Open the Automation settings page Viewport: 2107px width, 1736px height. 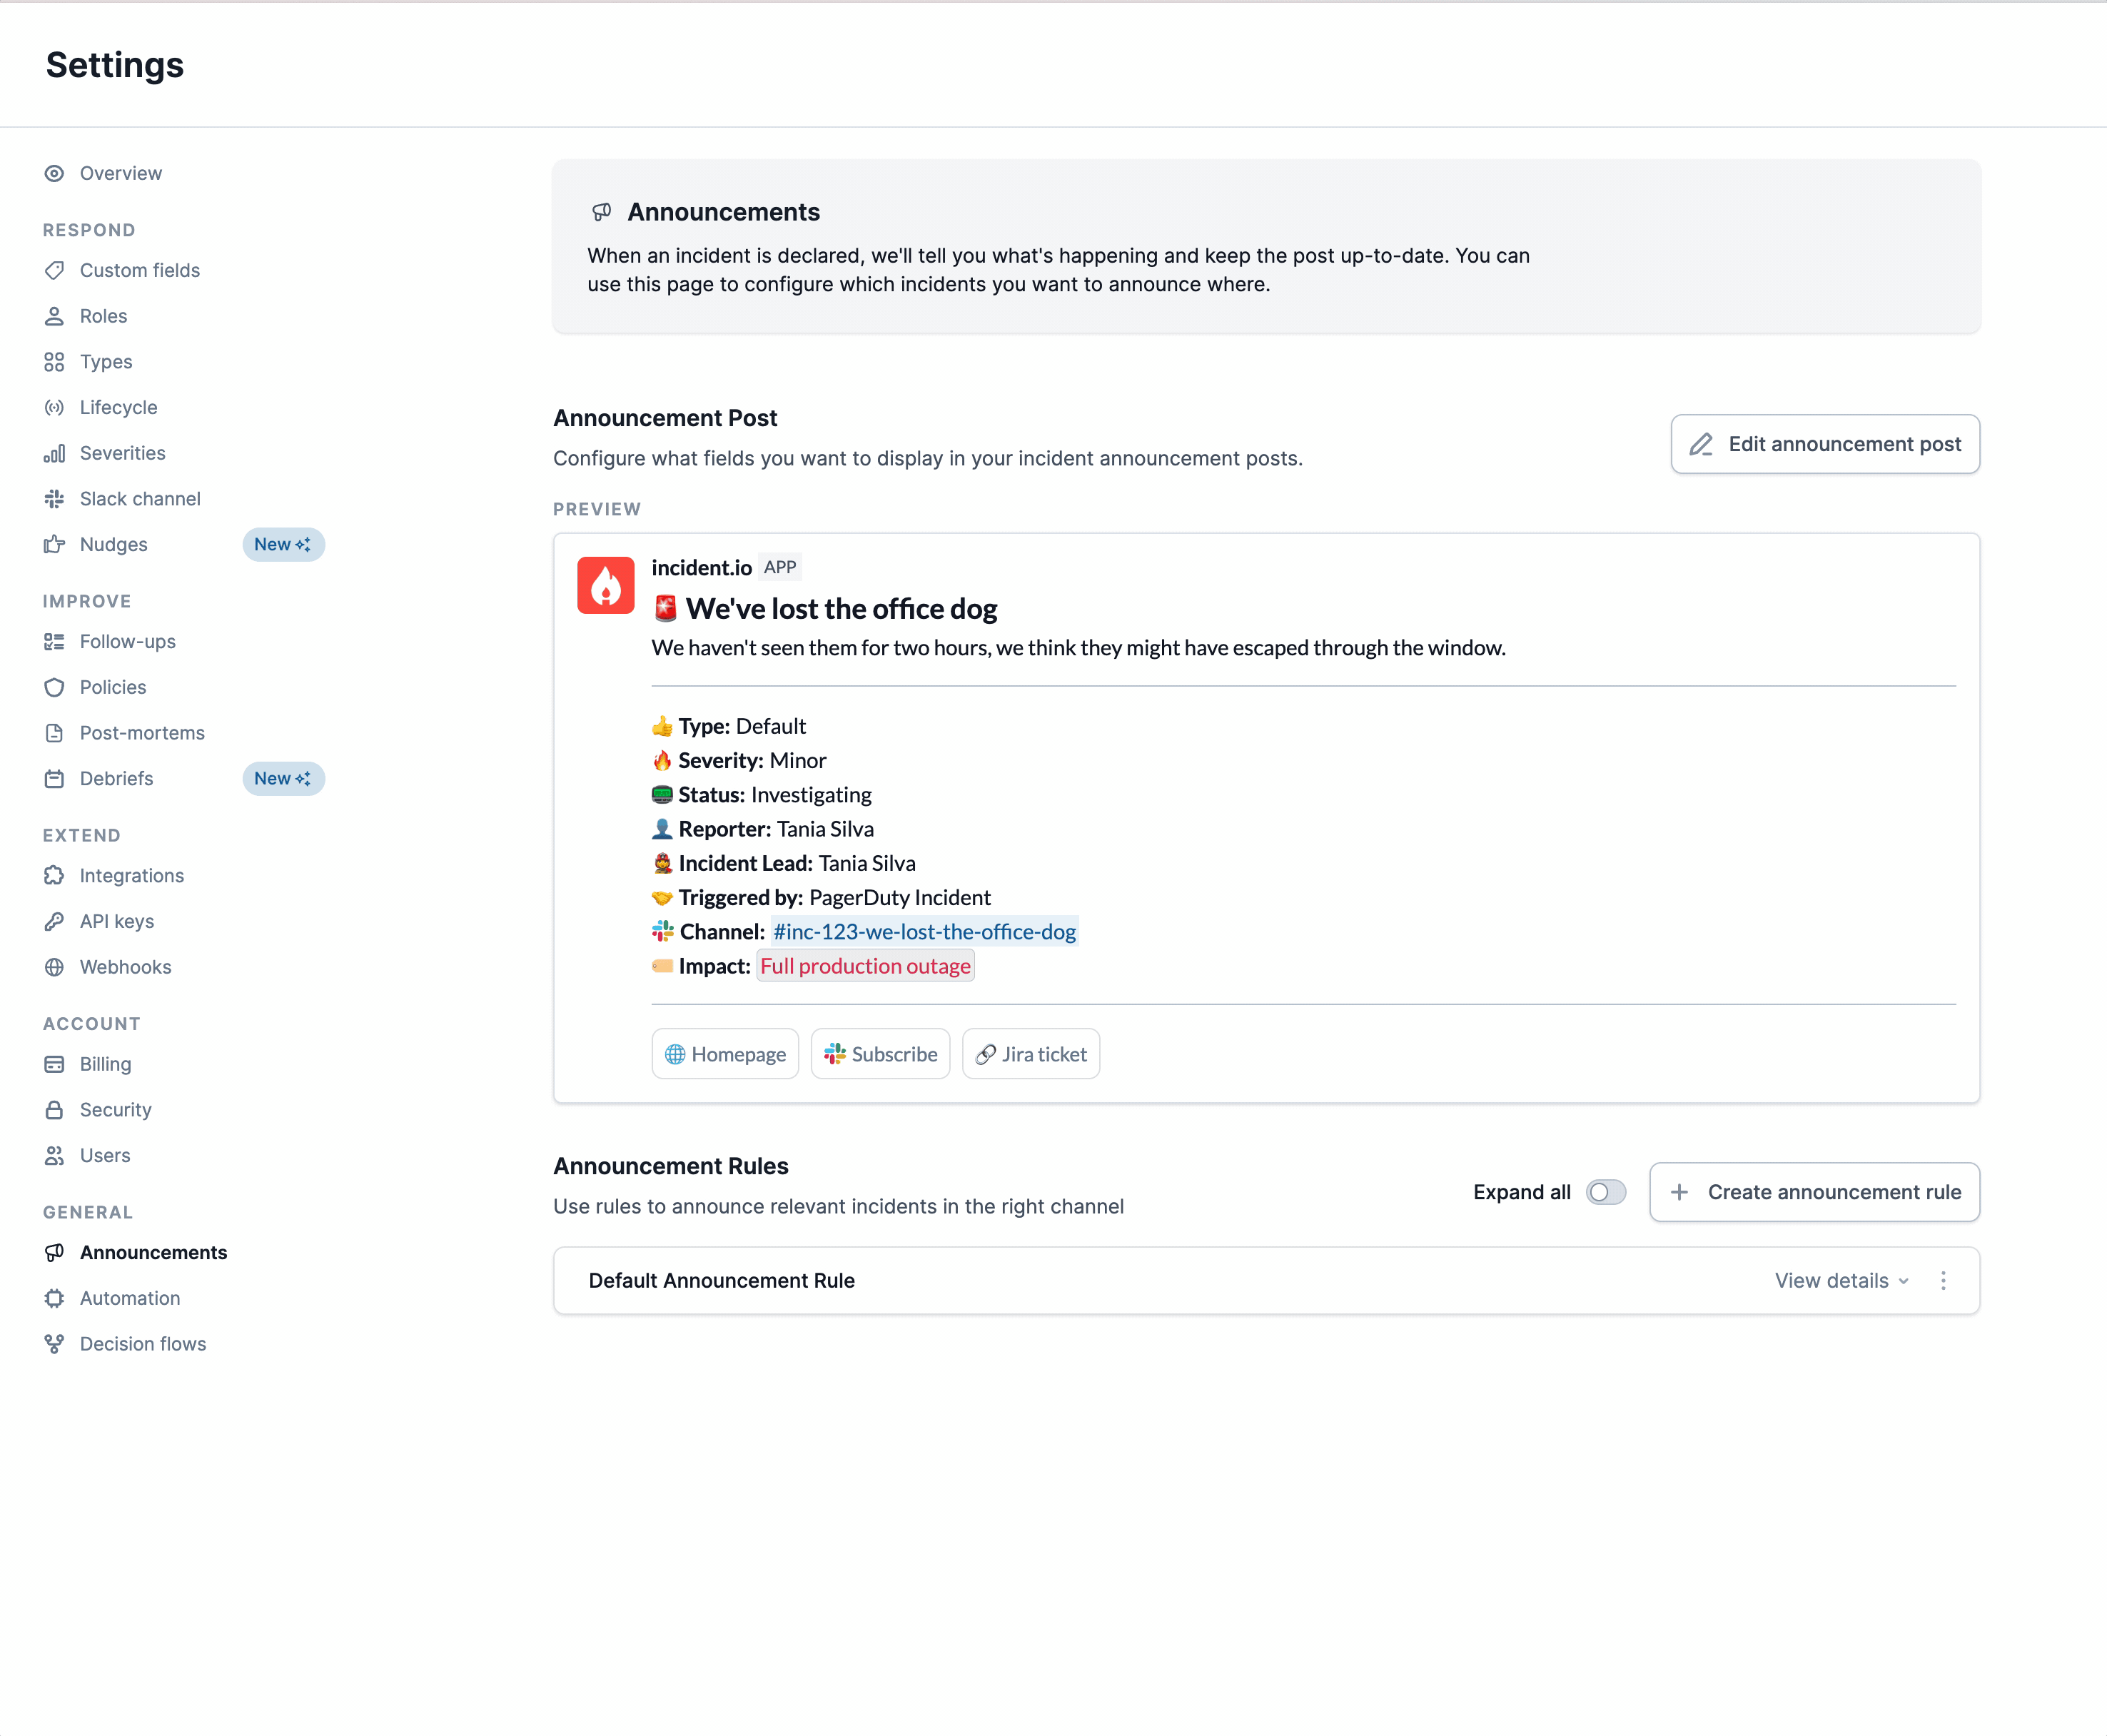130,1298
